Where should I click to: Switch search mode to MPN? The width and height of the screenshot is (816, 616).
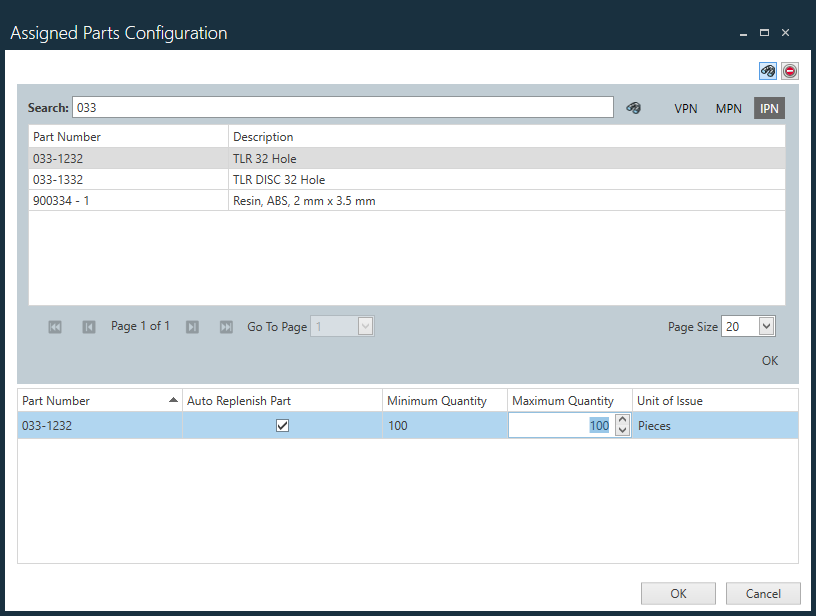click(x=728, y=108)
